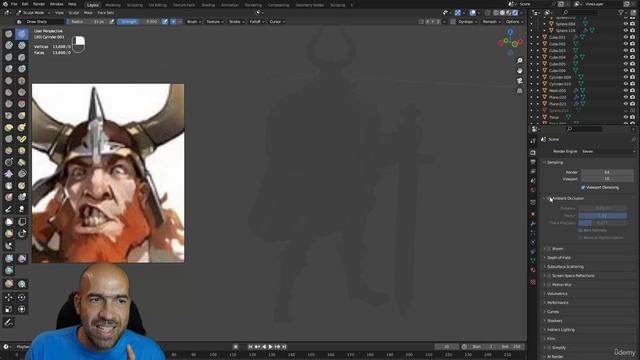This screenshot has width=640, height=360.
Task: Select the Annotate pencil tool
Action: (x=9, y=322)
